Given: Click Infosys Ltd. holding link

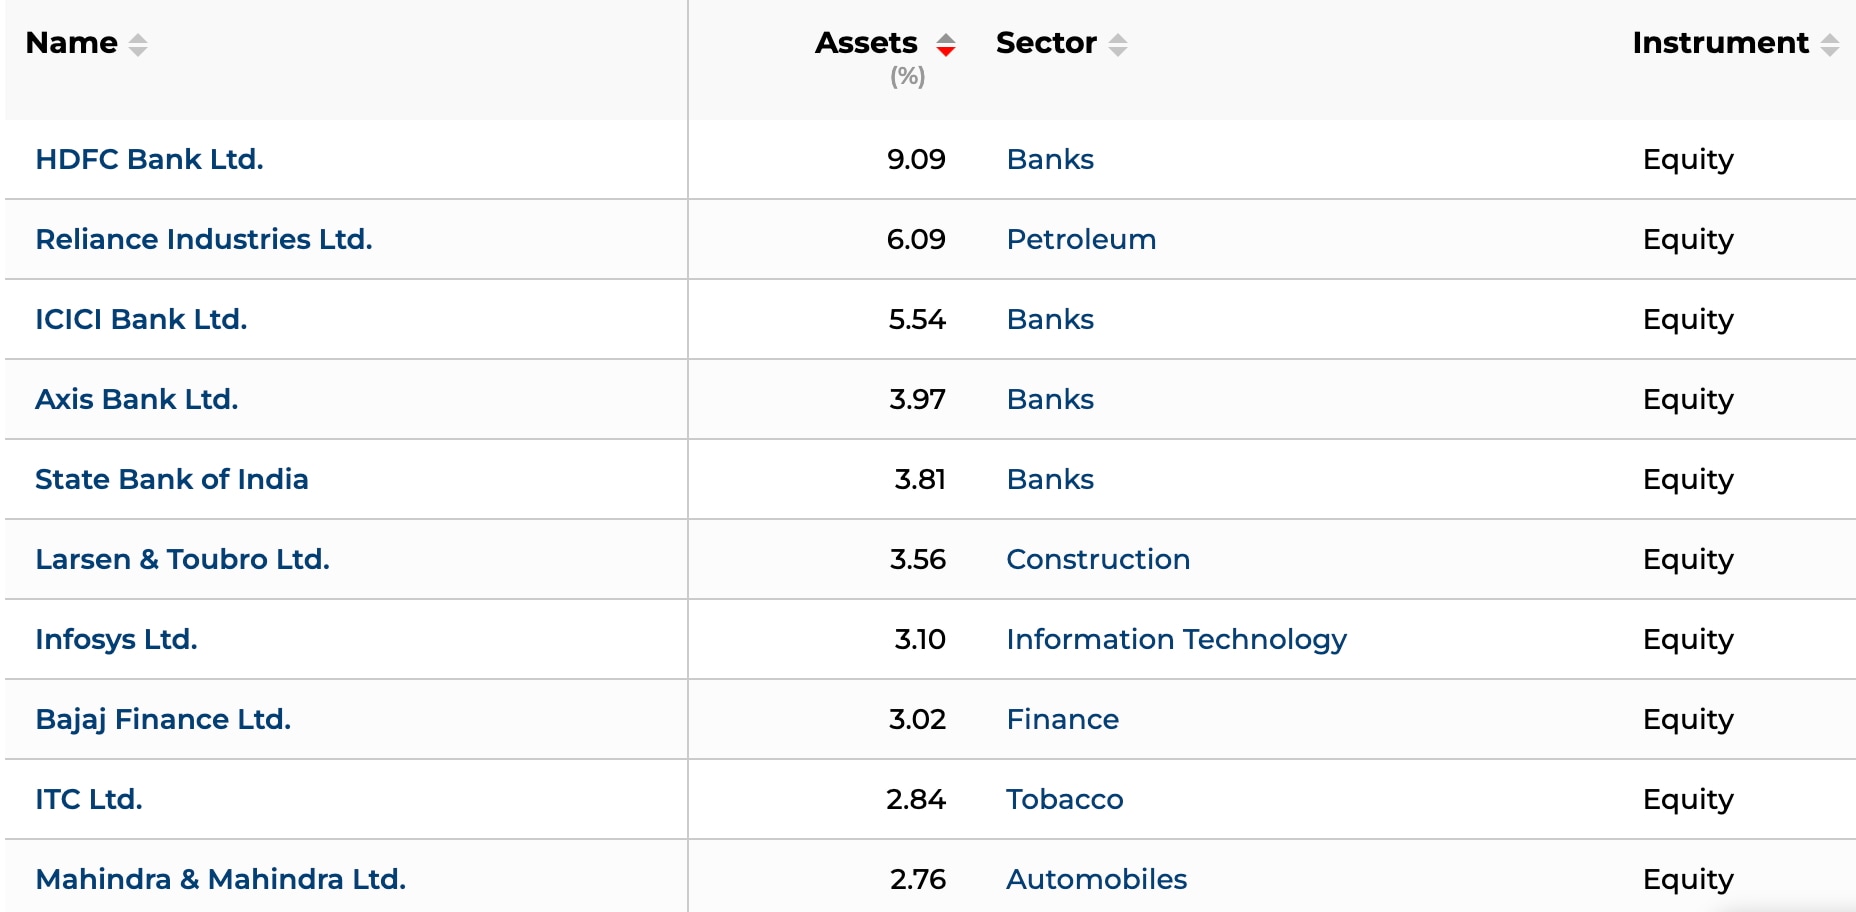Looking at the screenshot, I should [116, 640].
